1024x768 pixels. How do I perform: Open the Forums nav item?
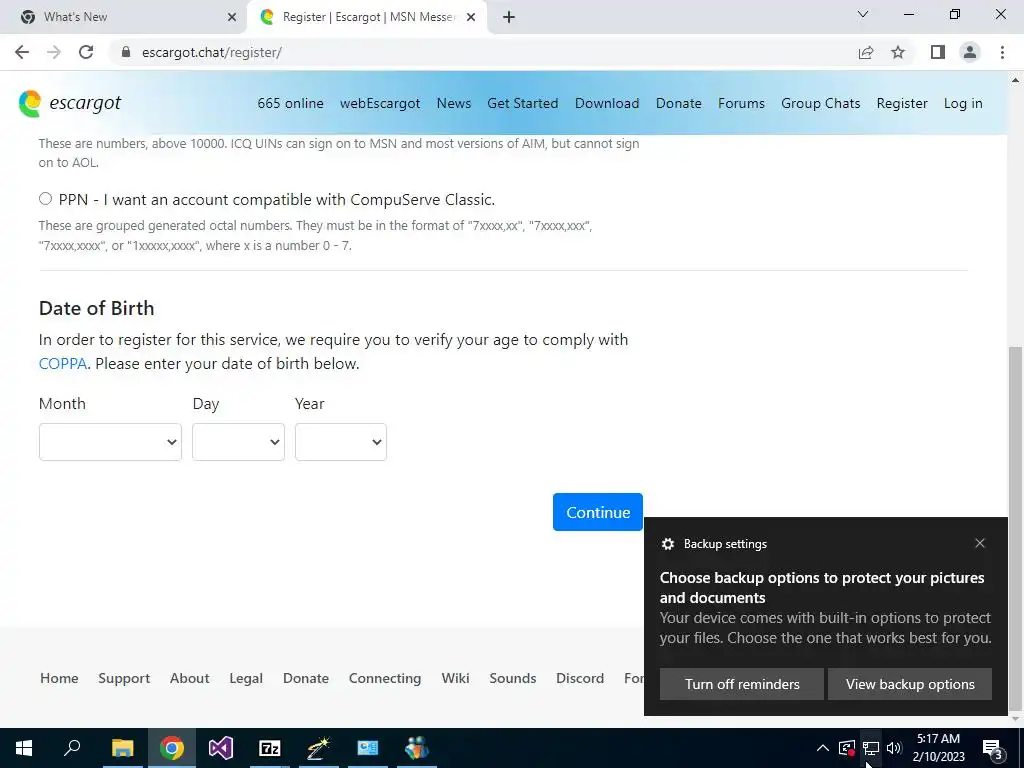click(741, 103)
